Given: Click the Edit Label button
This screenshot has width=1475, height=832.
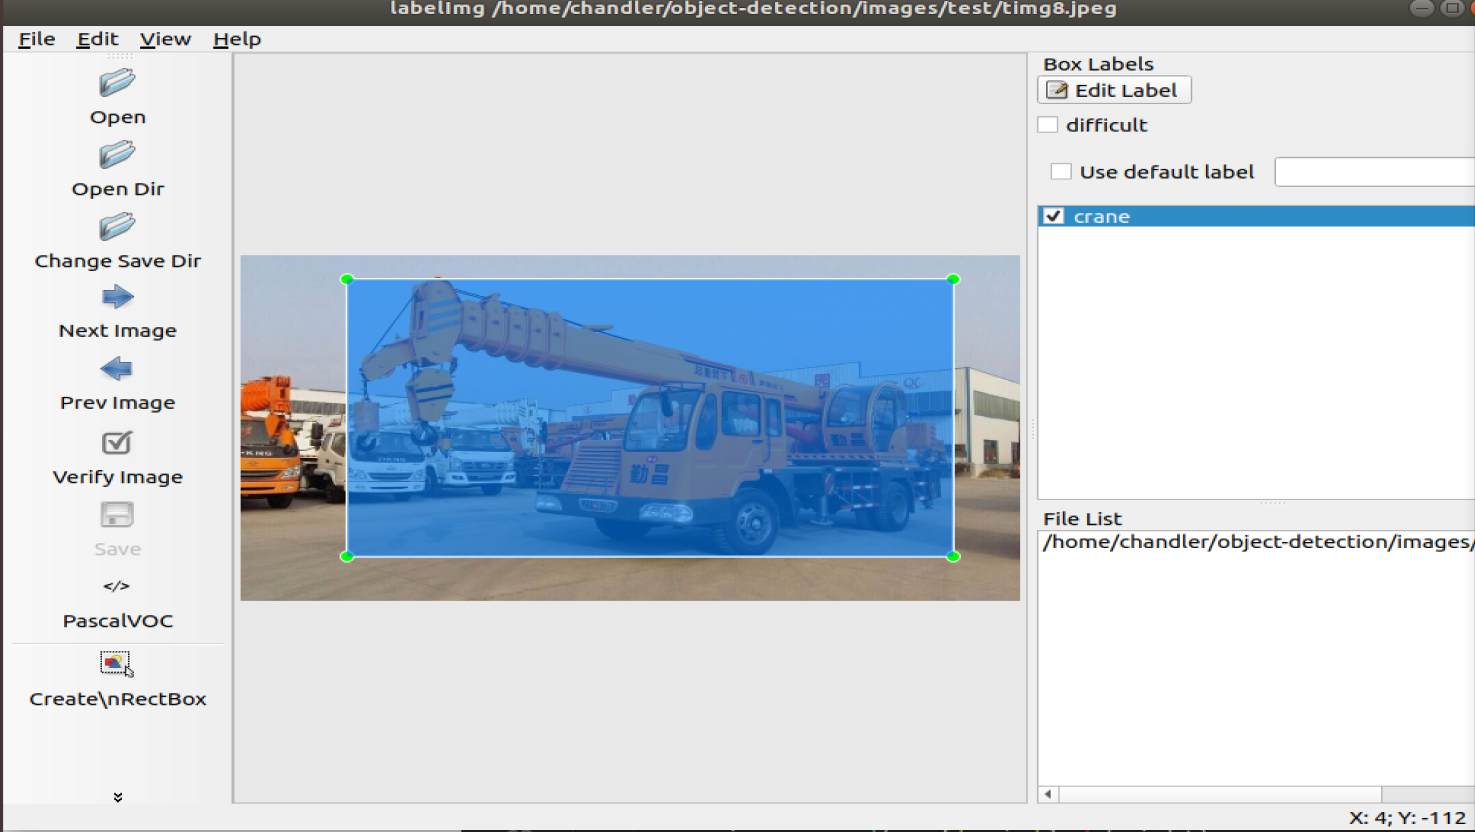Looking at the screenshot, I should 1114,90.
